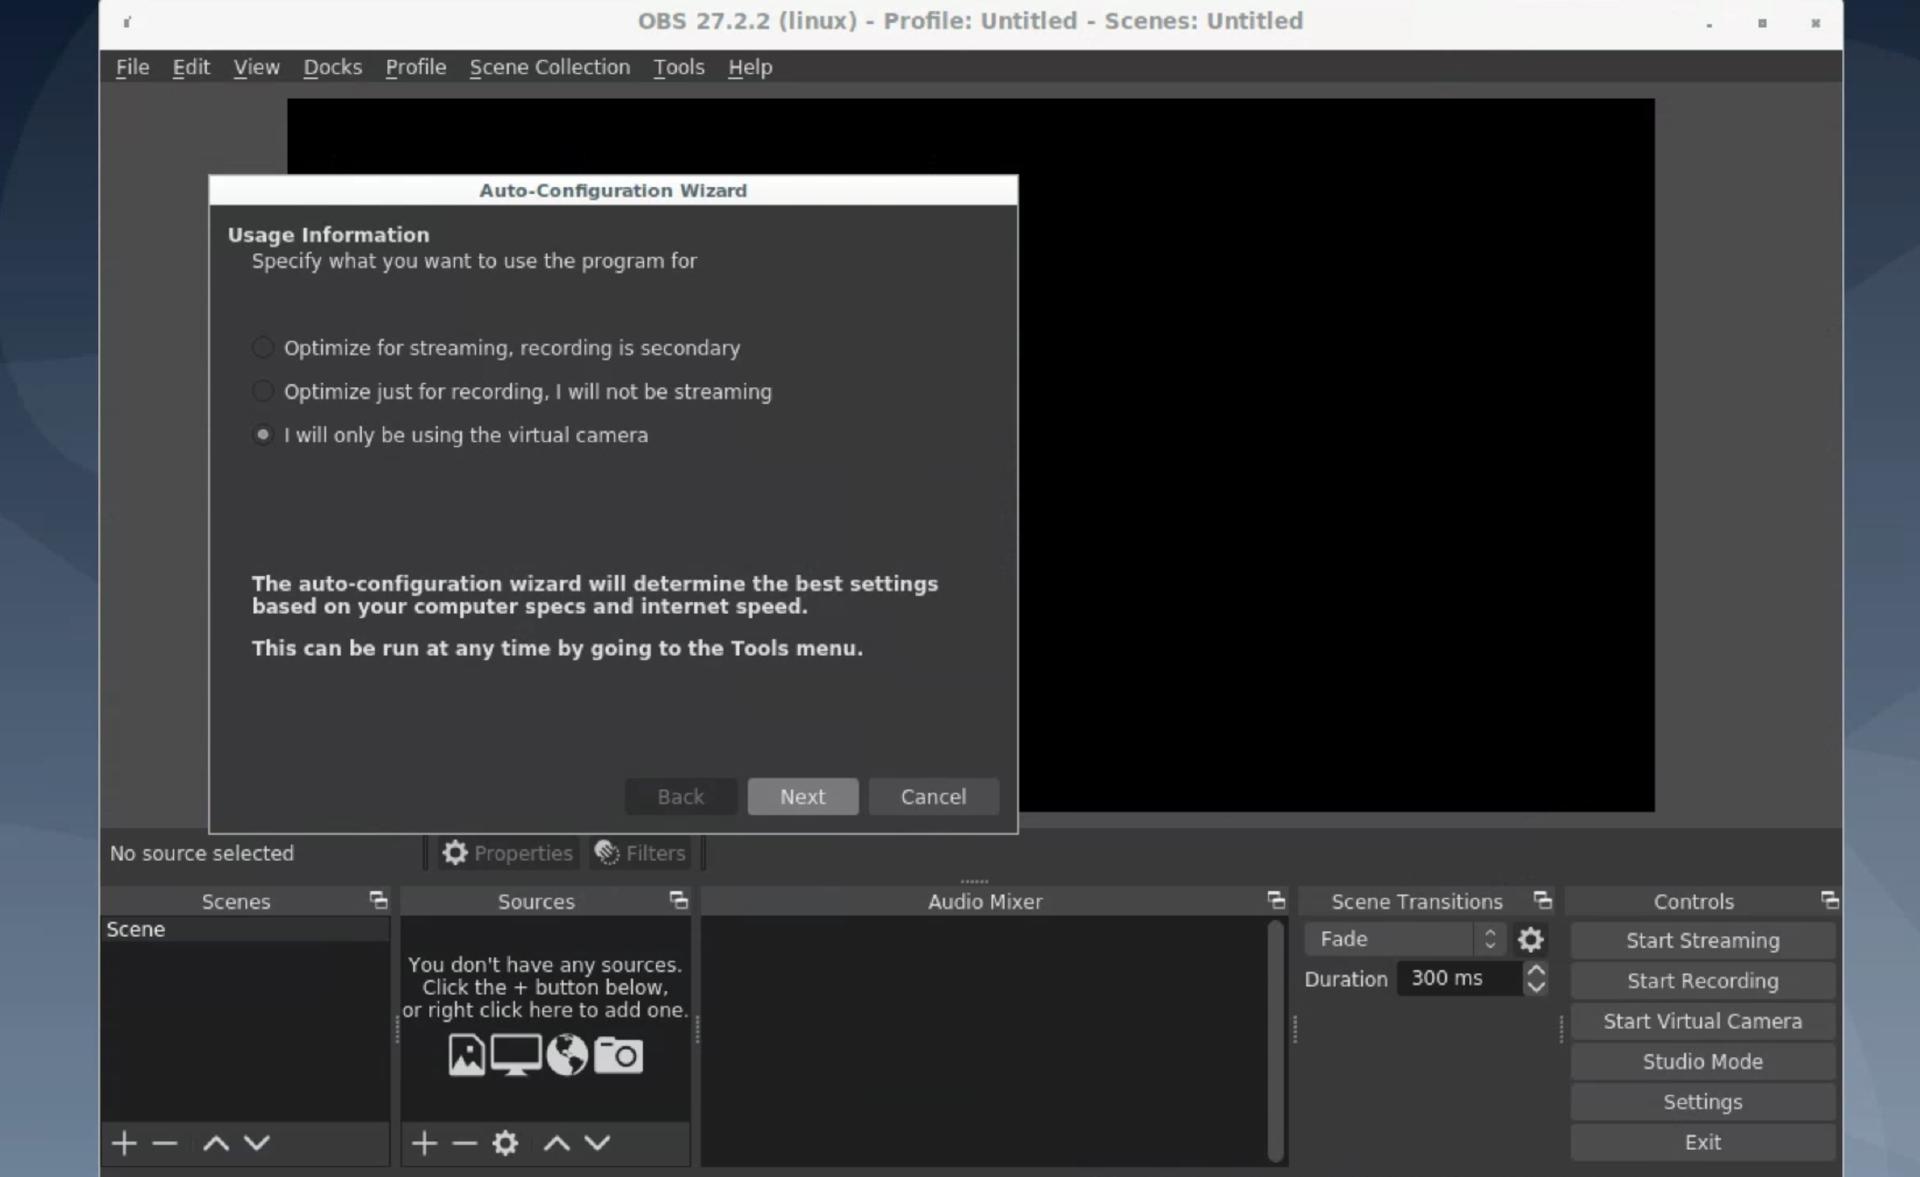Move scene up with arrow icon
Screen dimensions: 1920x1177
coord(216,1143)
